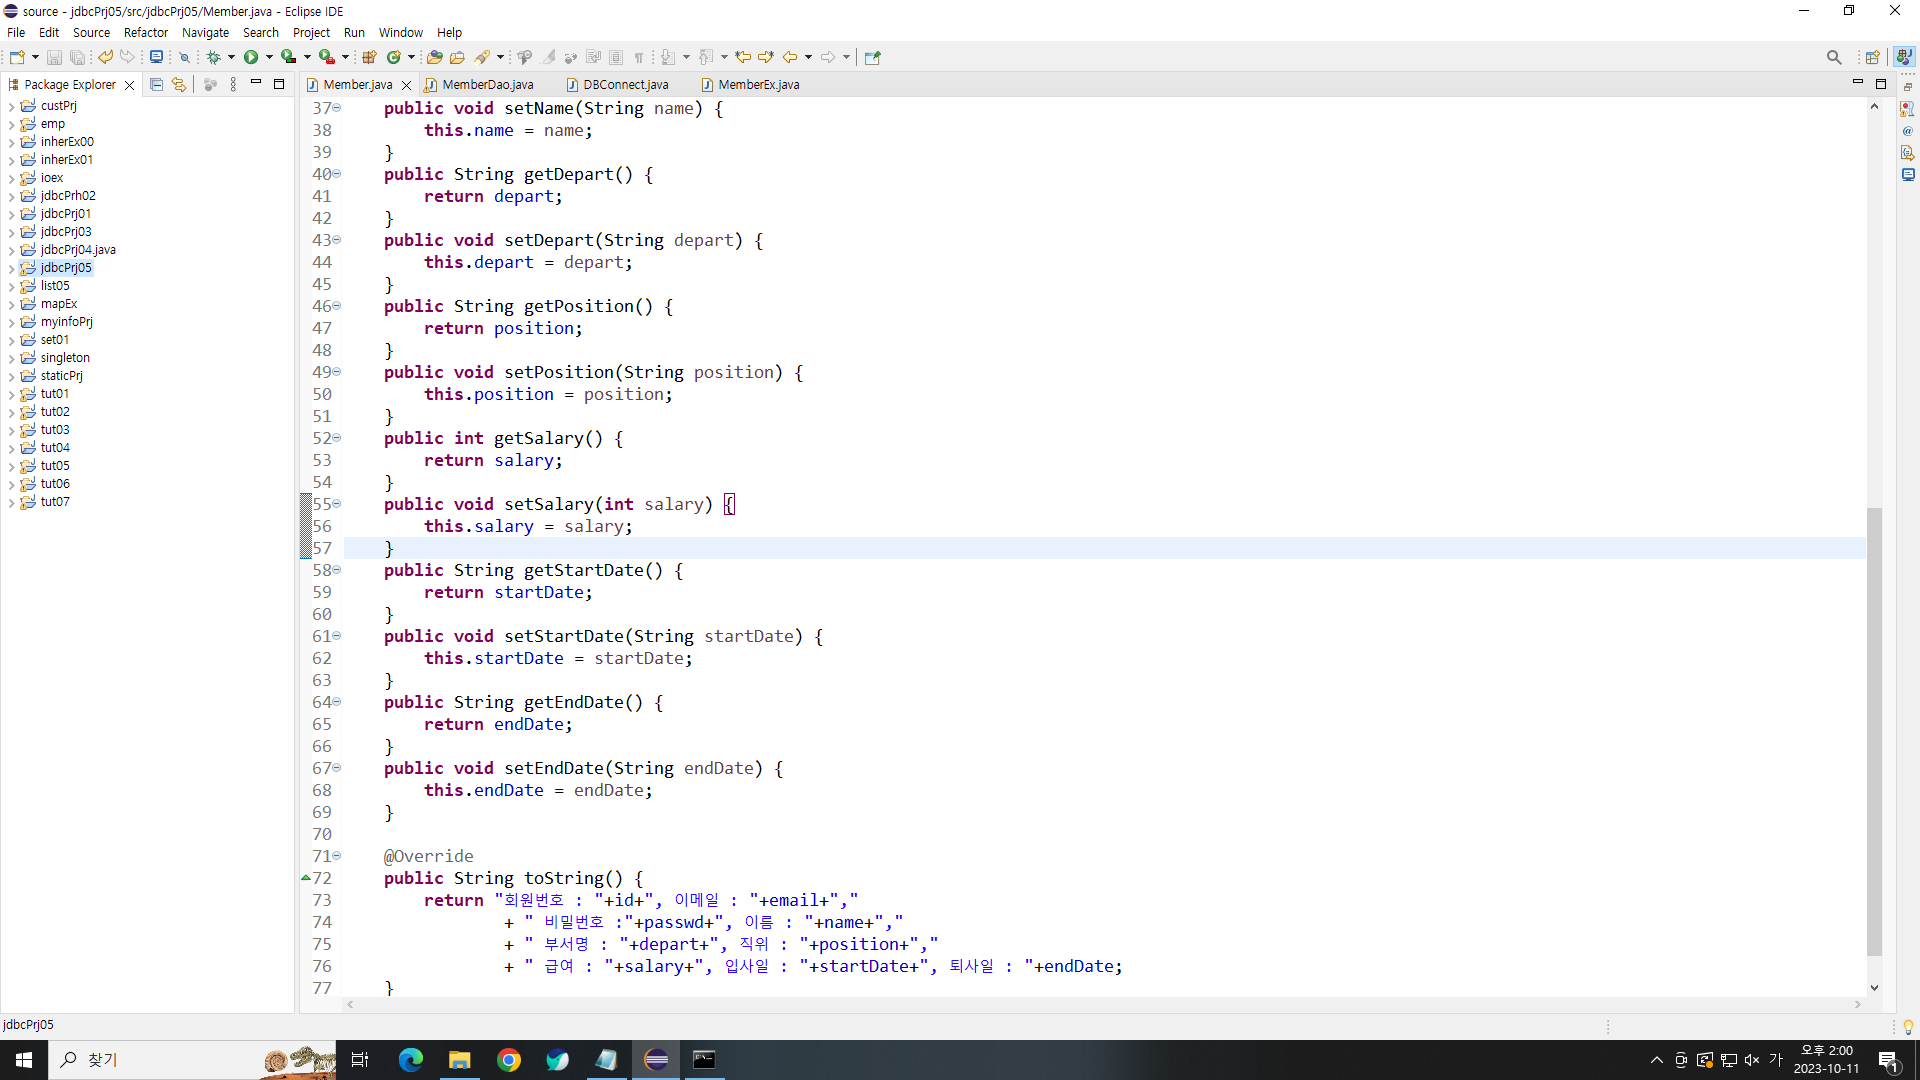The image size is (1920, 1080).
Task: Click the Search magnifier icon in toolbar
Action: pos(1833,57)
